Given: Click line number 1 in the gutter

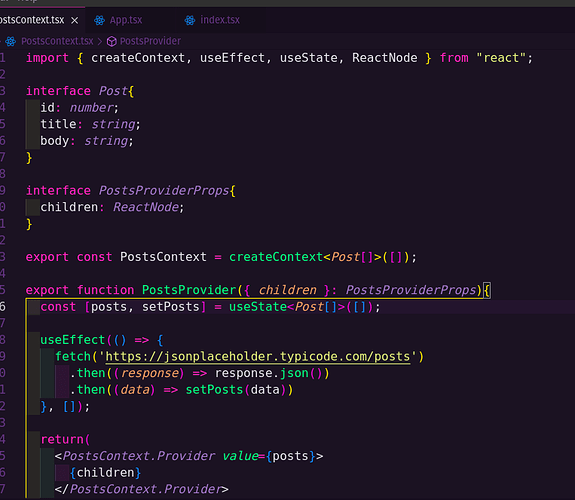Looking at the screenshot, I should [x=3, y=58].
